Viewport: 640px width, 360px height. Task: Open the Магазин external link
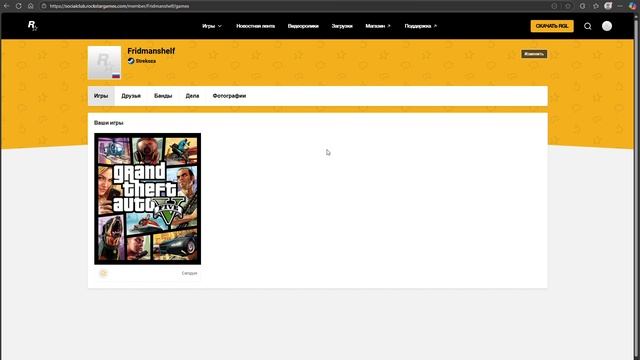(x=378, y=26)
